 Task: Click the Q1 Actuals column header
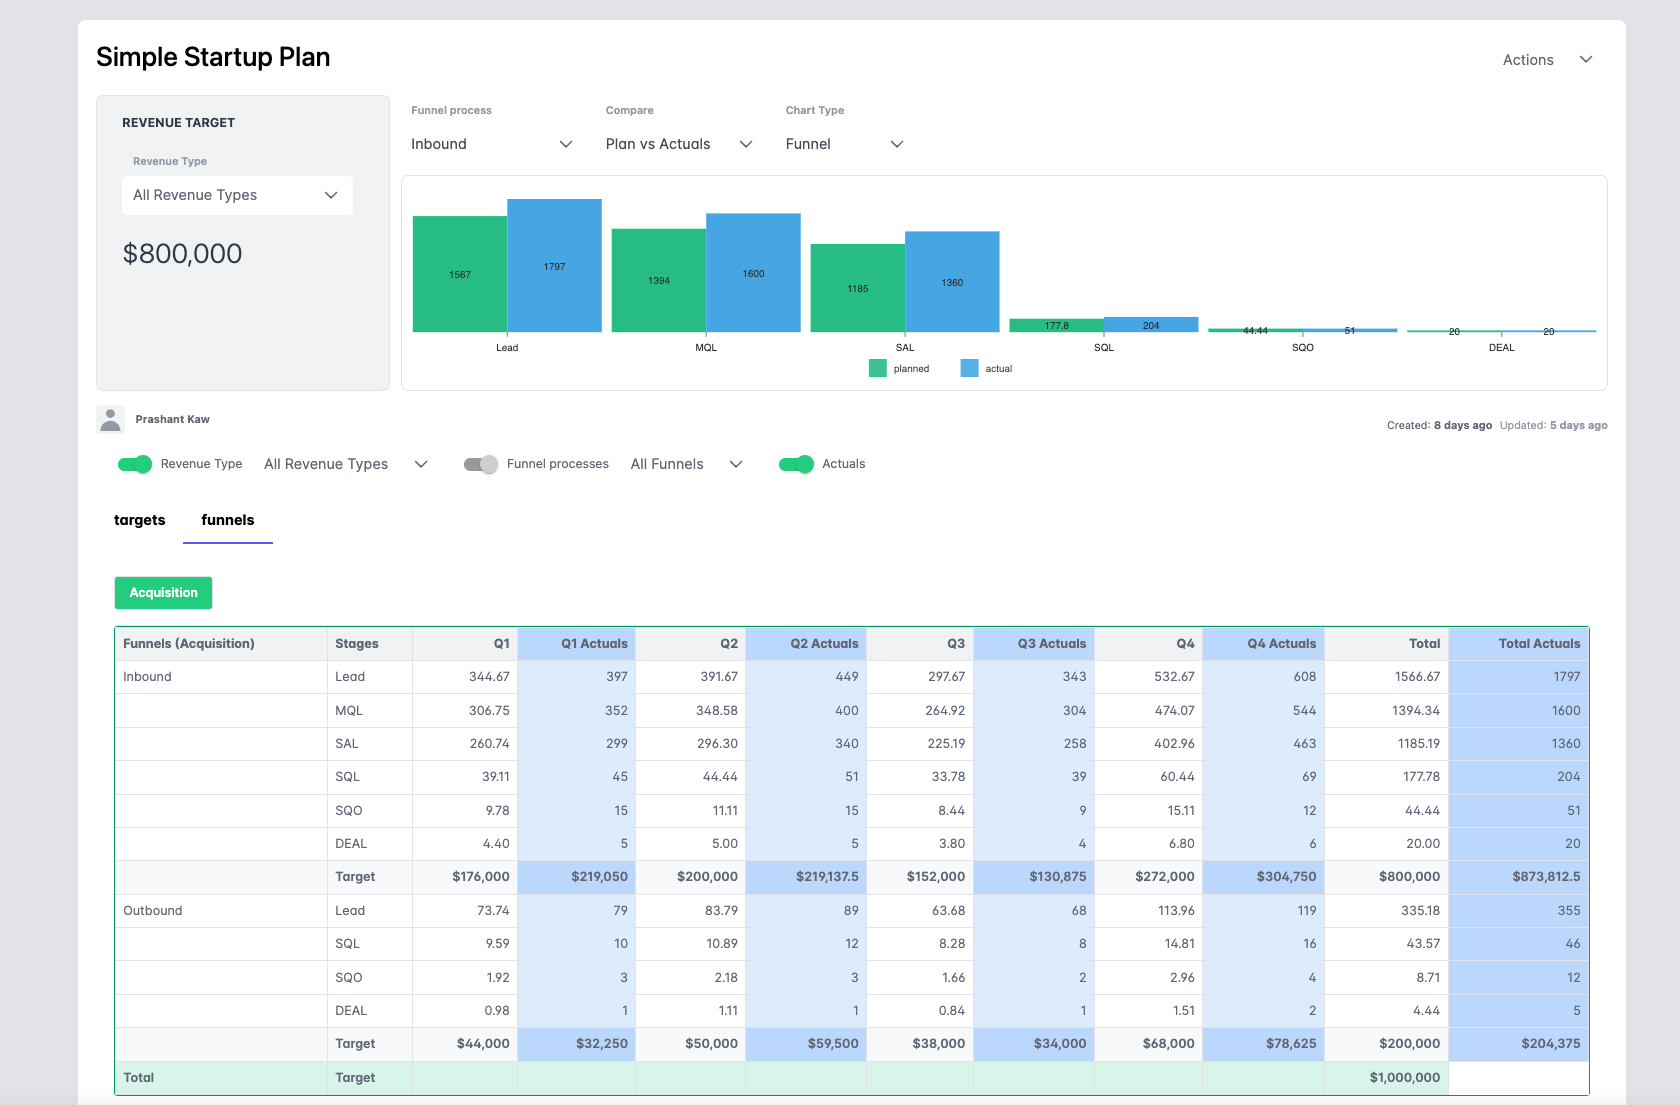tap(594, 644)
